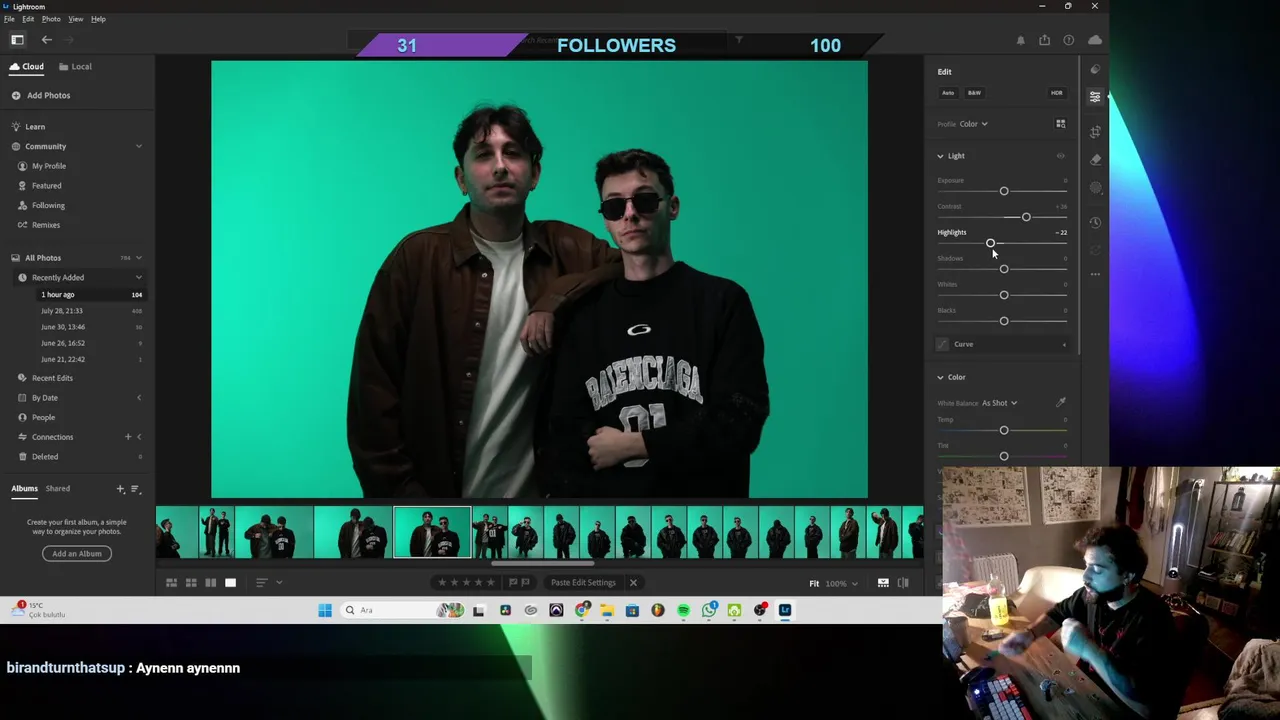1280x720 pixels.
Task: Pick the white balance eyedropper tool
Action: [x=1060, y=402]
